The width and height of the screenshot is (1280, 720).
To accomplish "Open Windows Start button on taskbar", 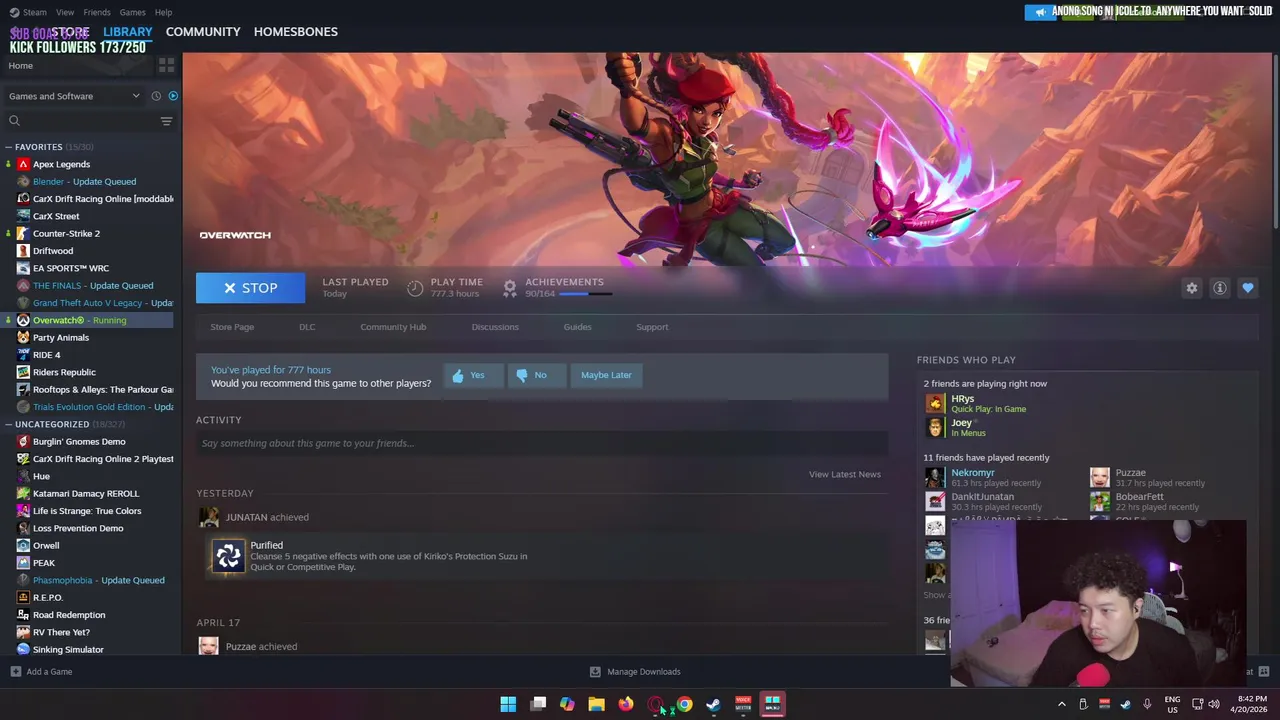I will [x=508, y=704].
